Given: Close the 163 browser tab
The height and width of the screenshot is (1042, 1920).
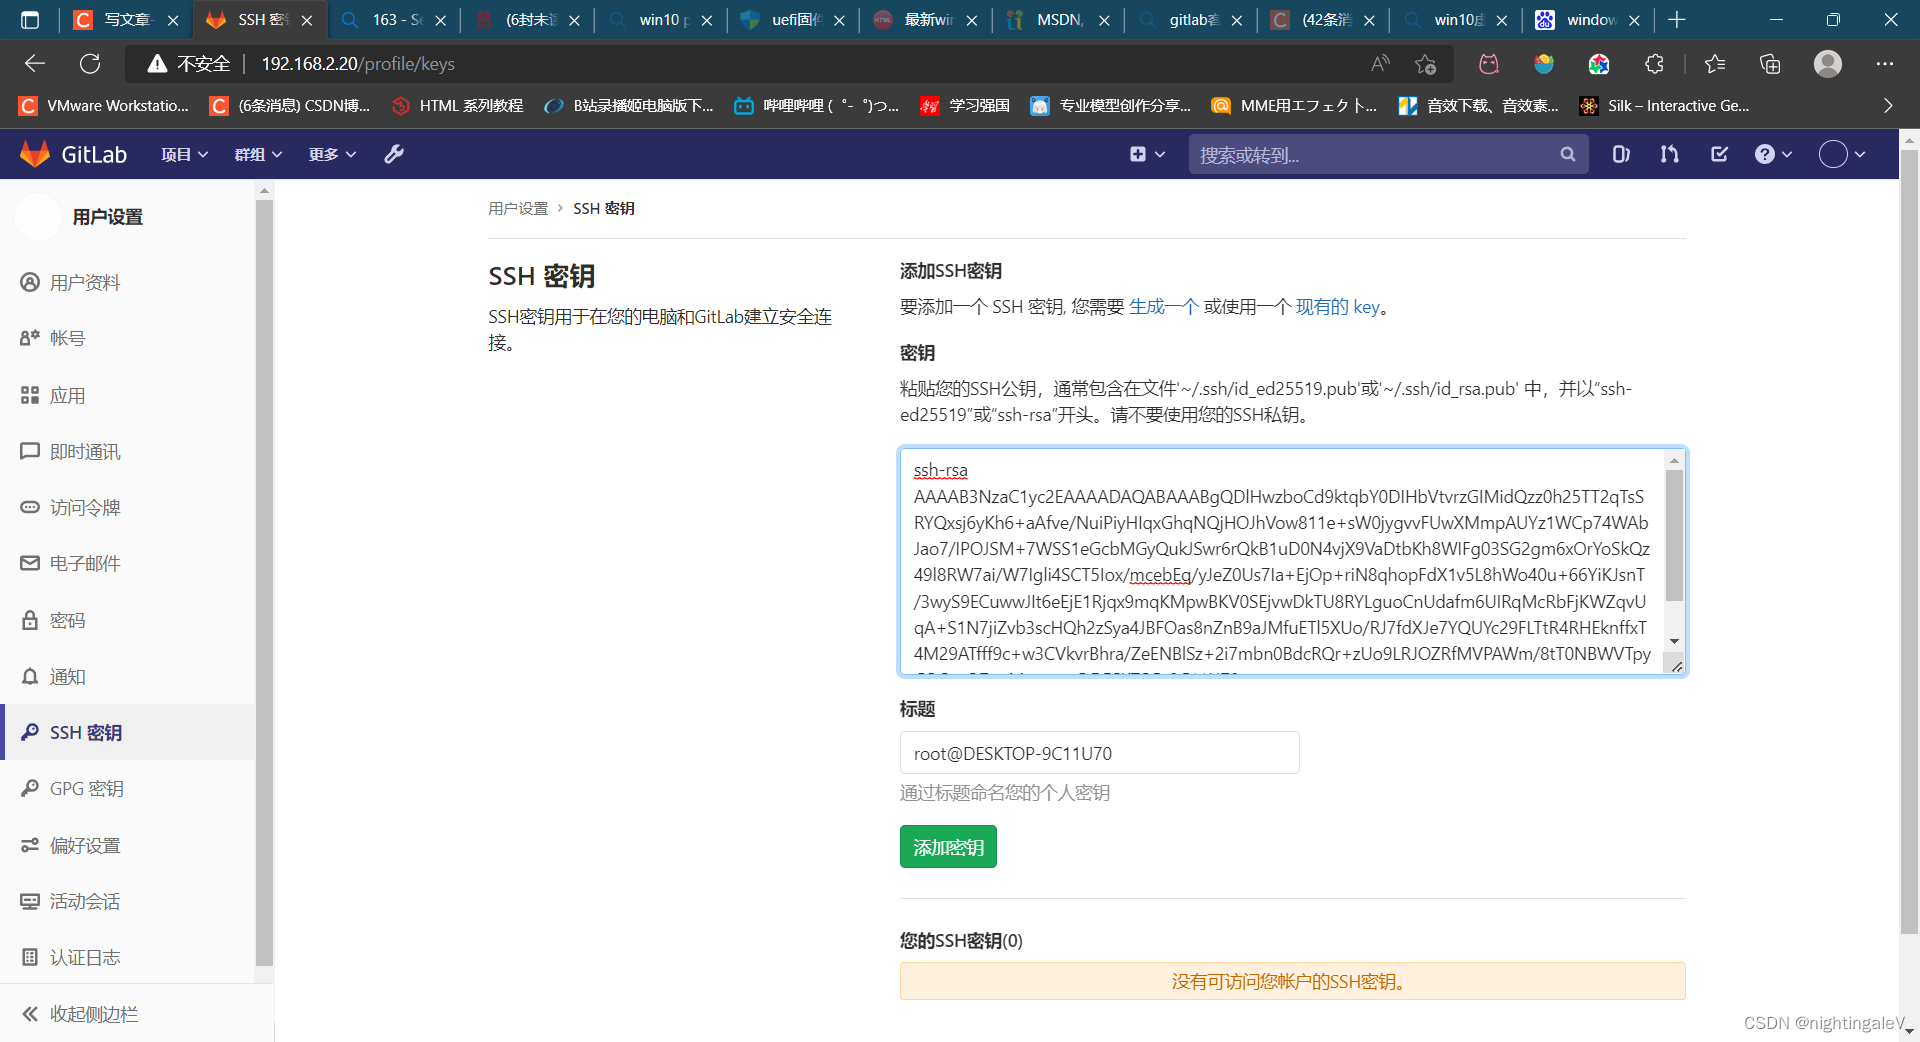Looking at the screenshot, I should (440, 20).
